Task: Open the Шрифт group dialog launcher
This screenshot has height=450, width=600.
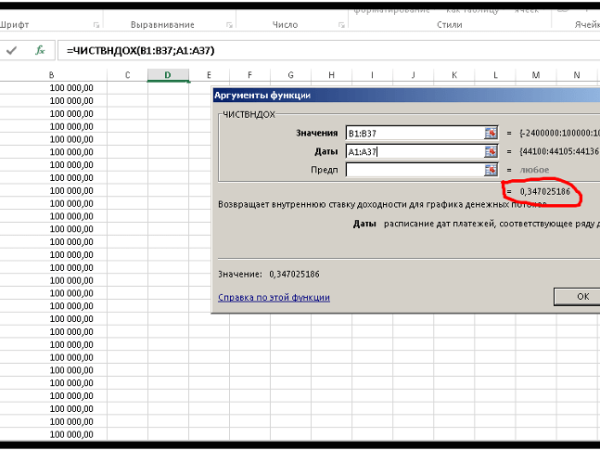Action: point(96,24)
